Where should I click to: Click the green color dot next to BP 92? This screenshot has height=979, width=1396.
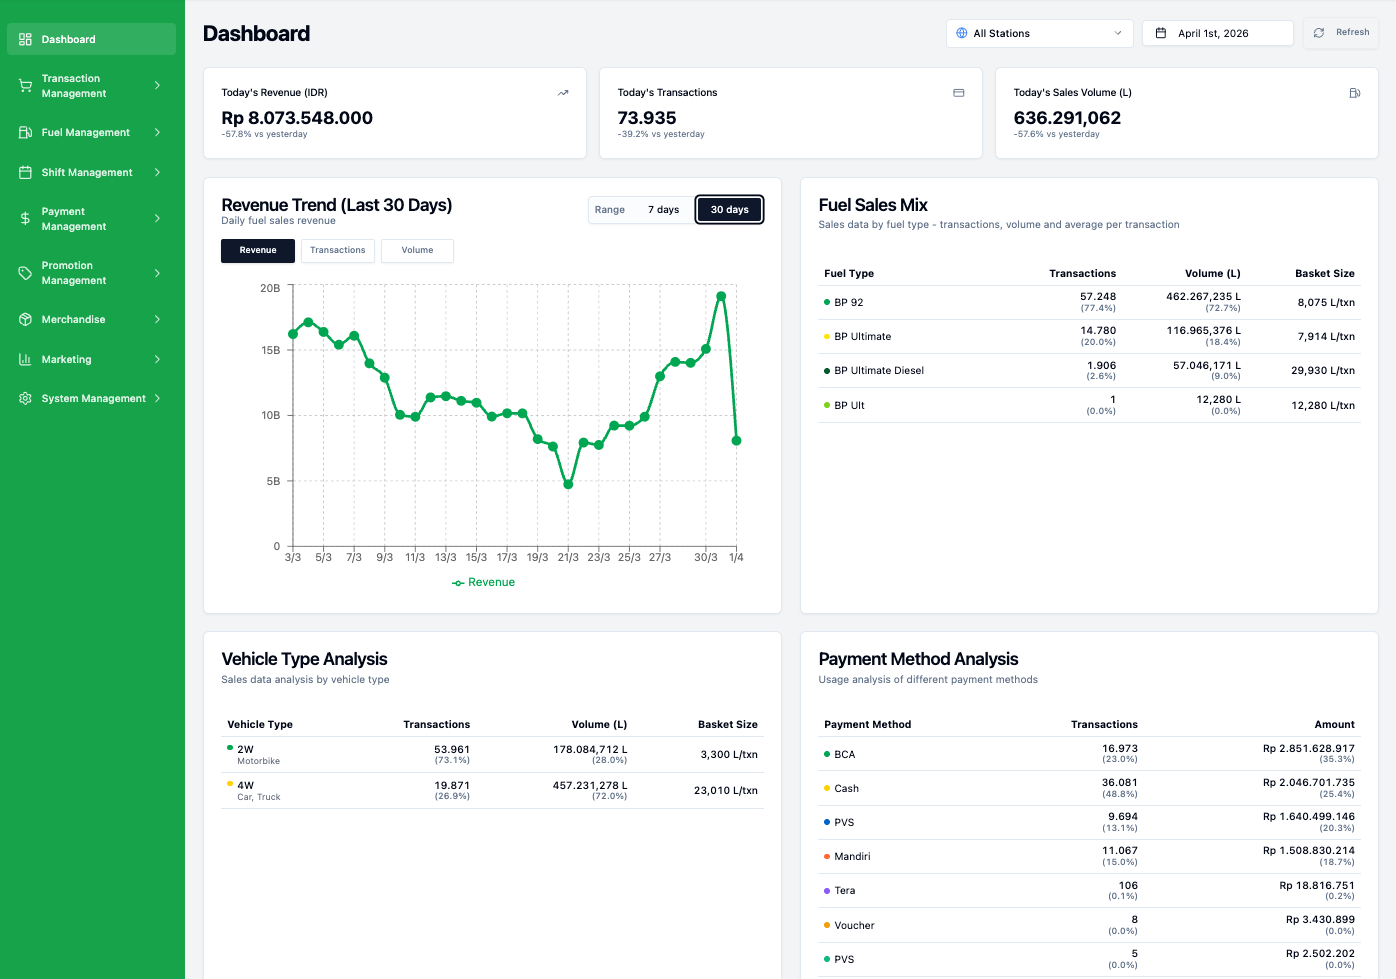pyautogui.click(x=827, y=302)
